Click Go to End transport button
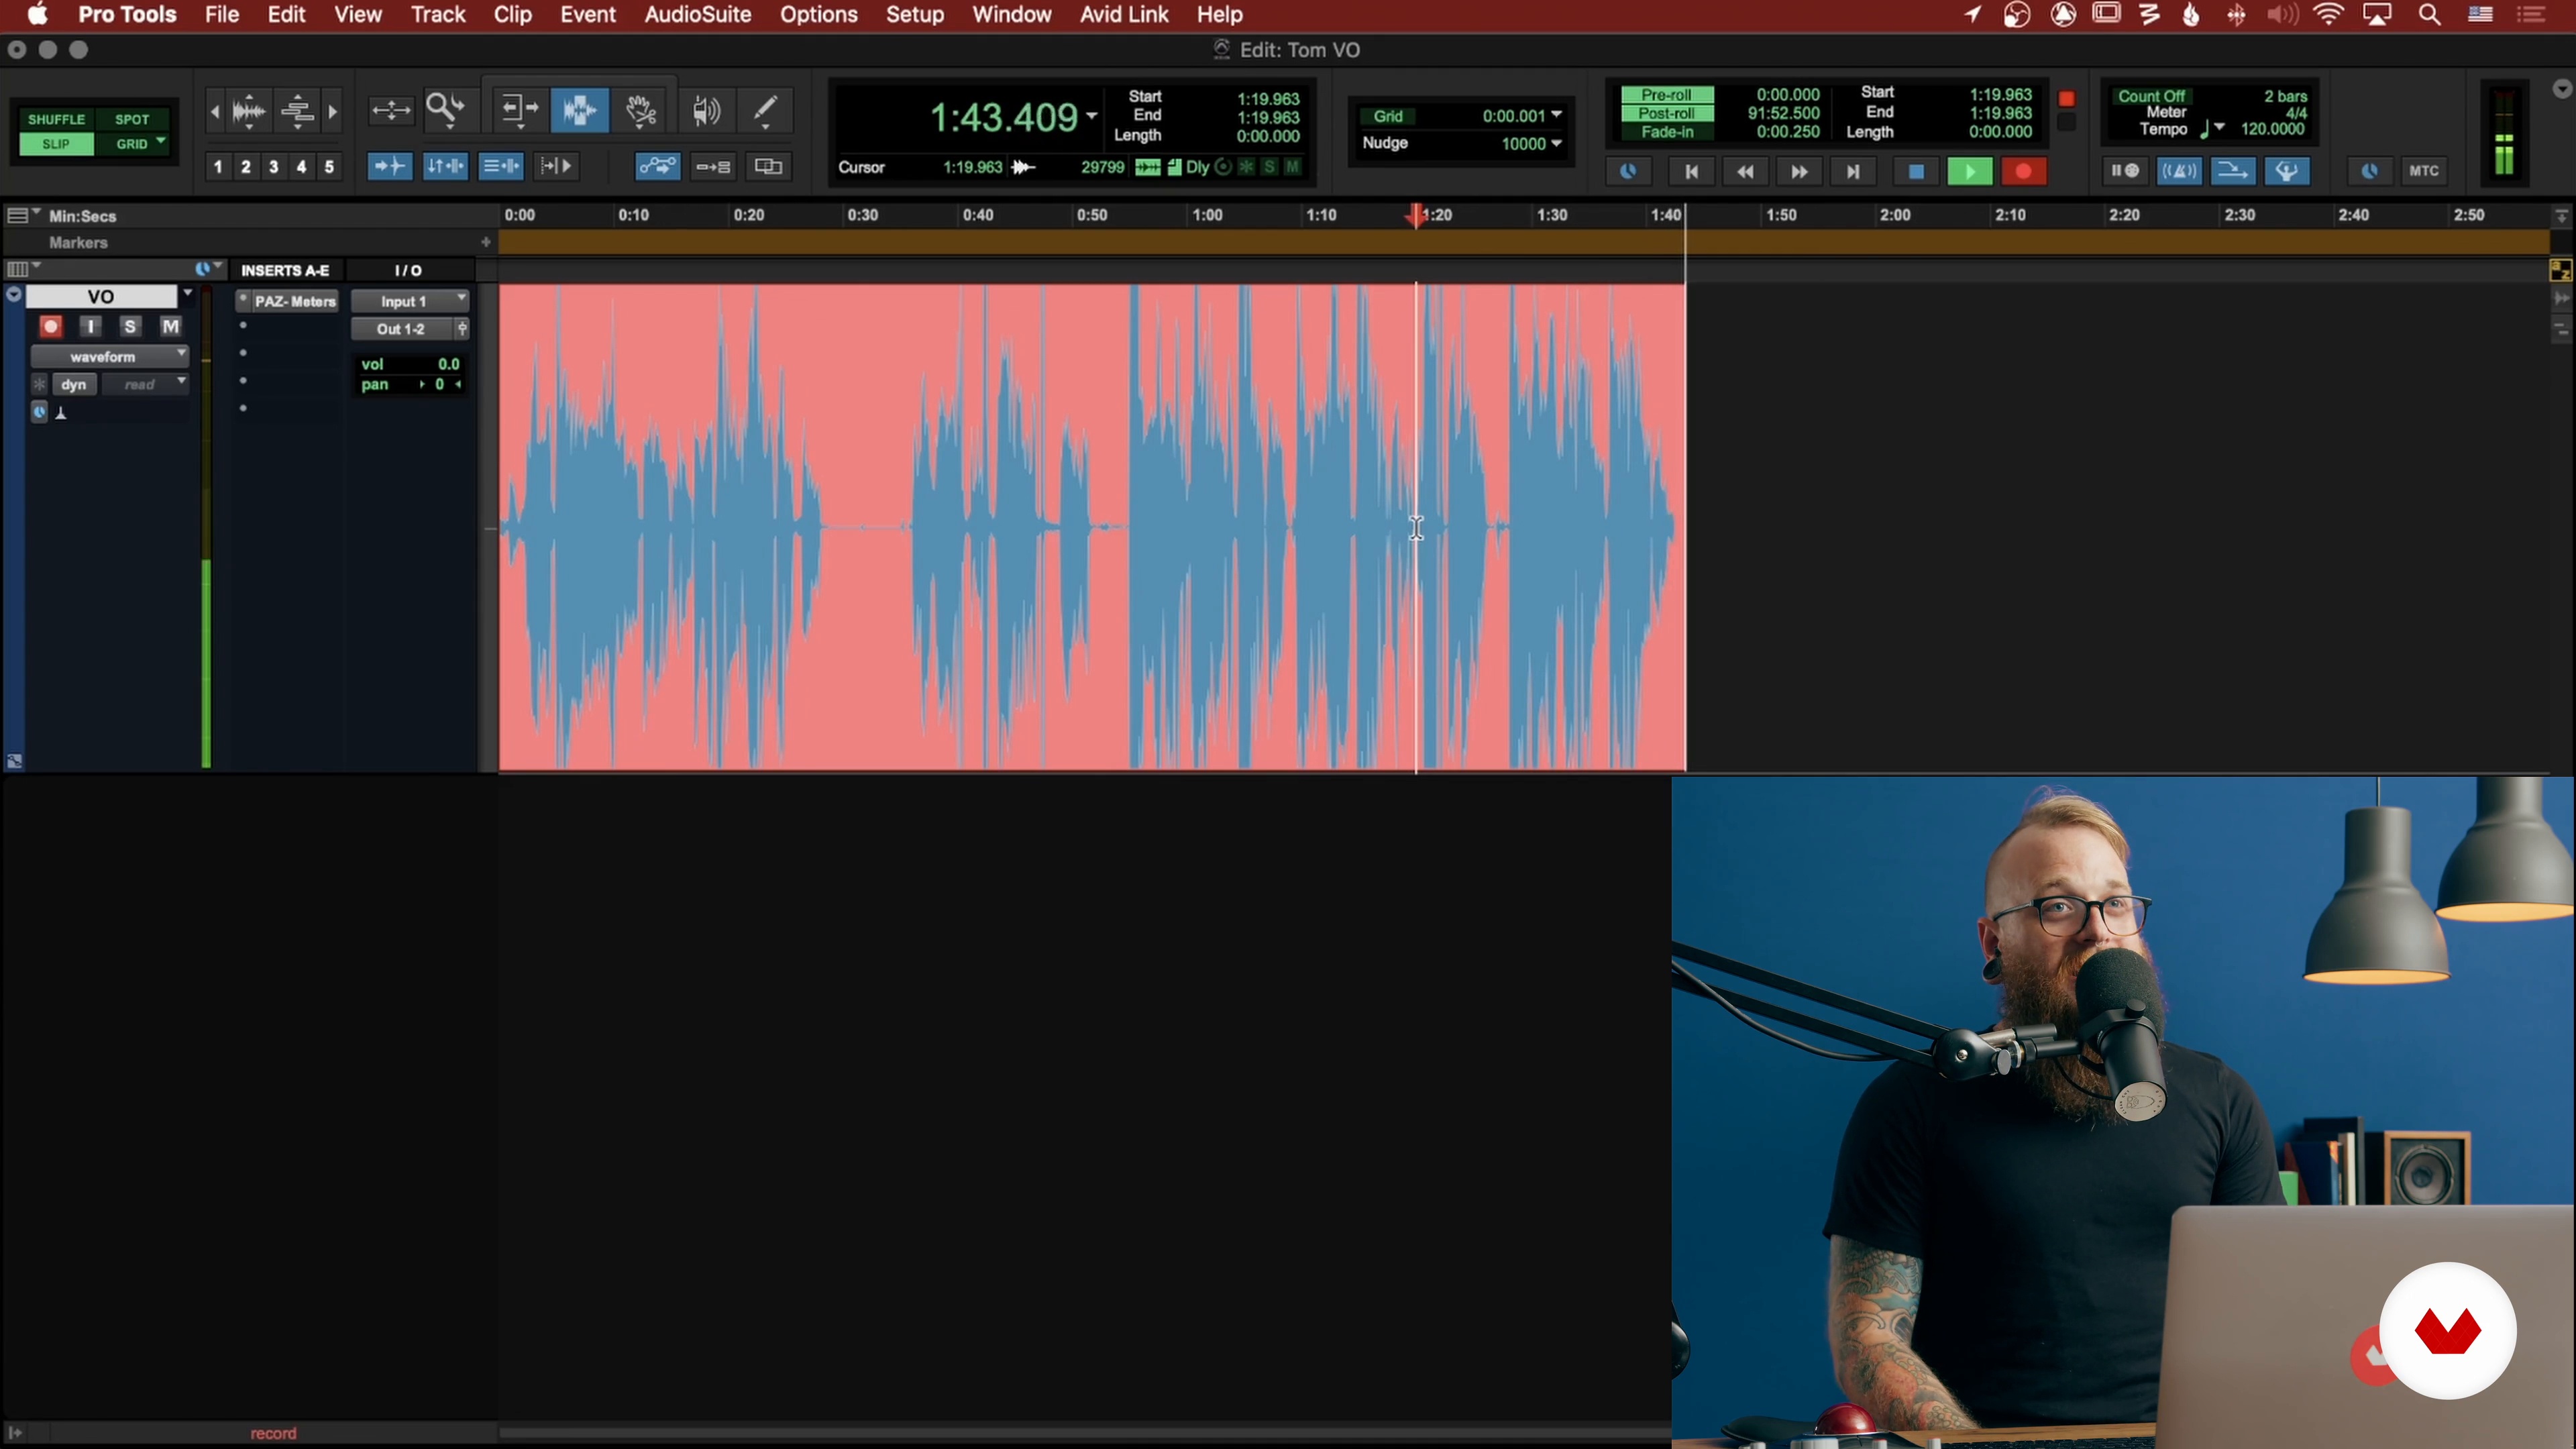The width and height of the screenshot is (2576, 1449). pyautogui.click(x=1853, y=172)
